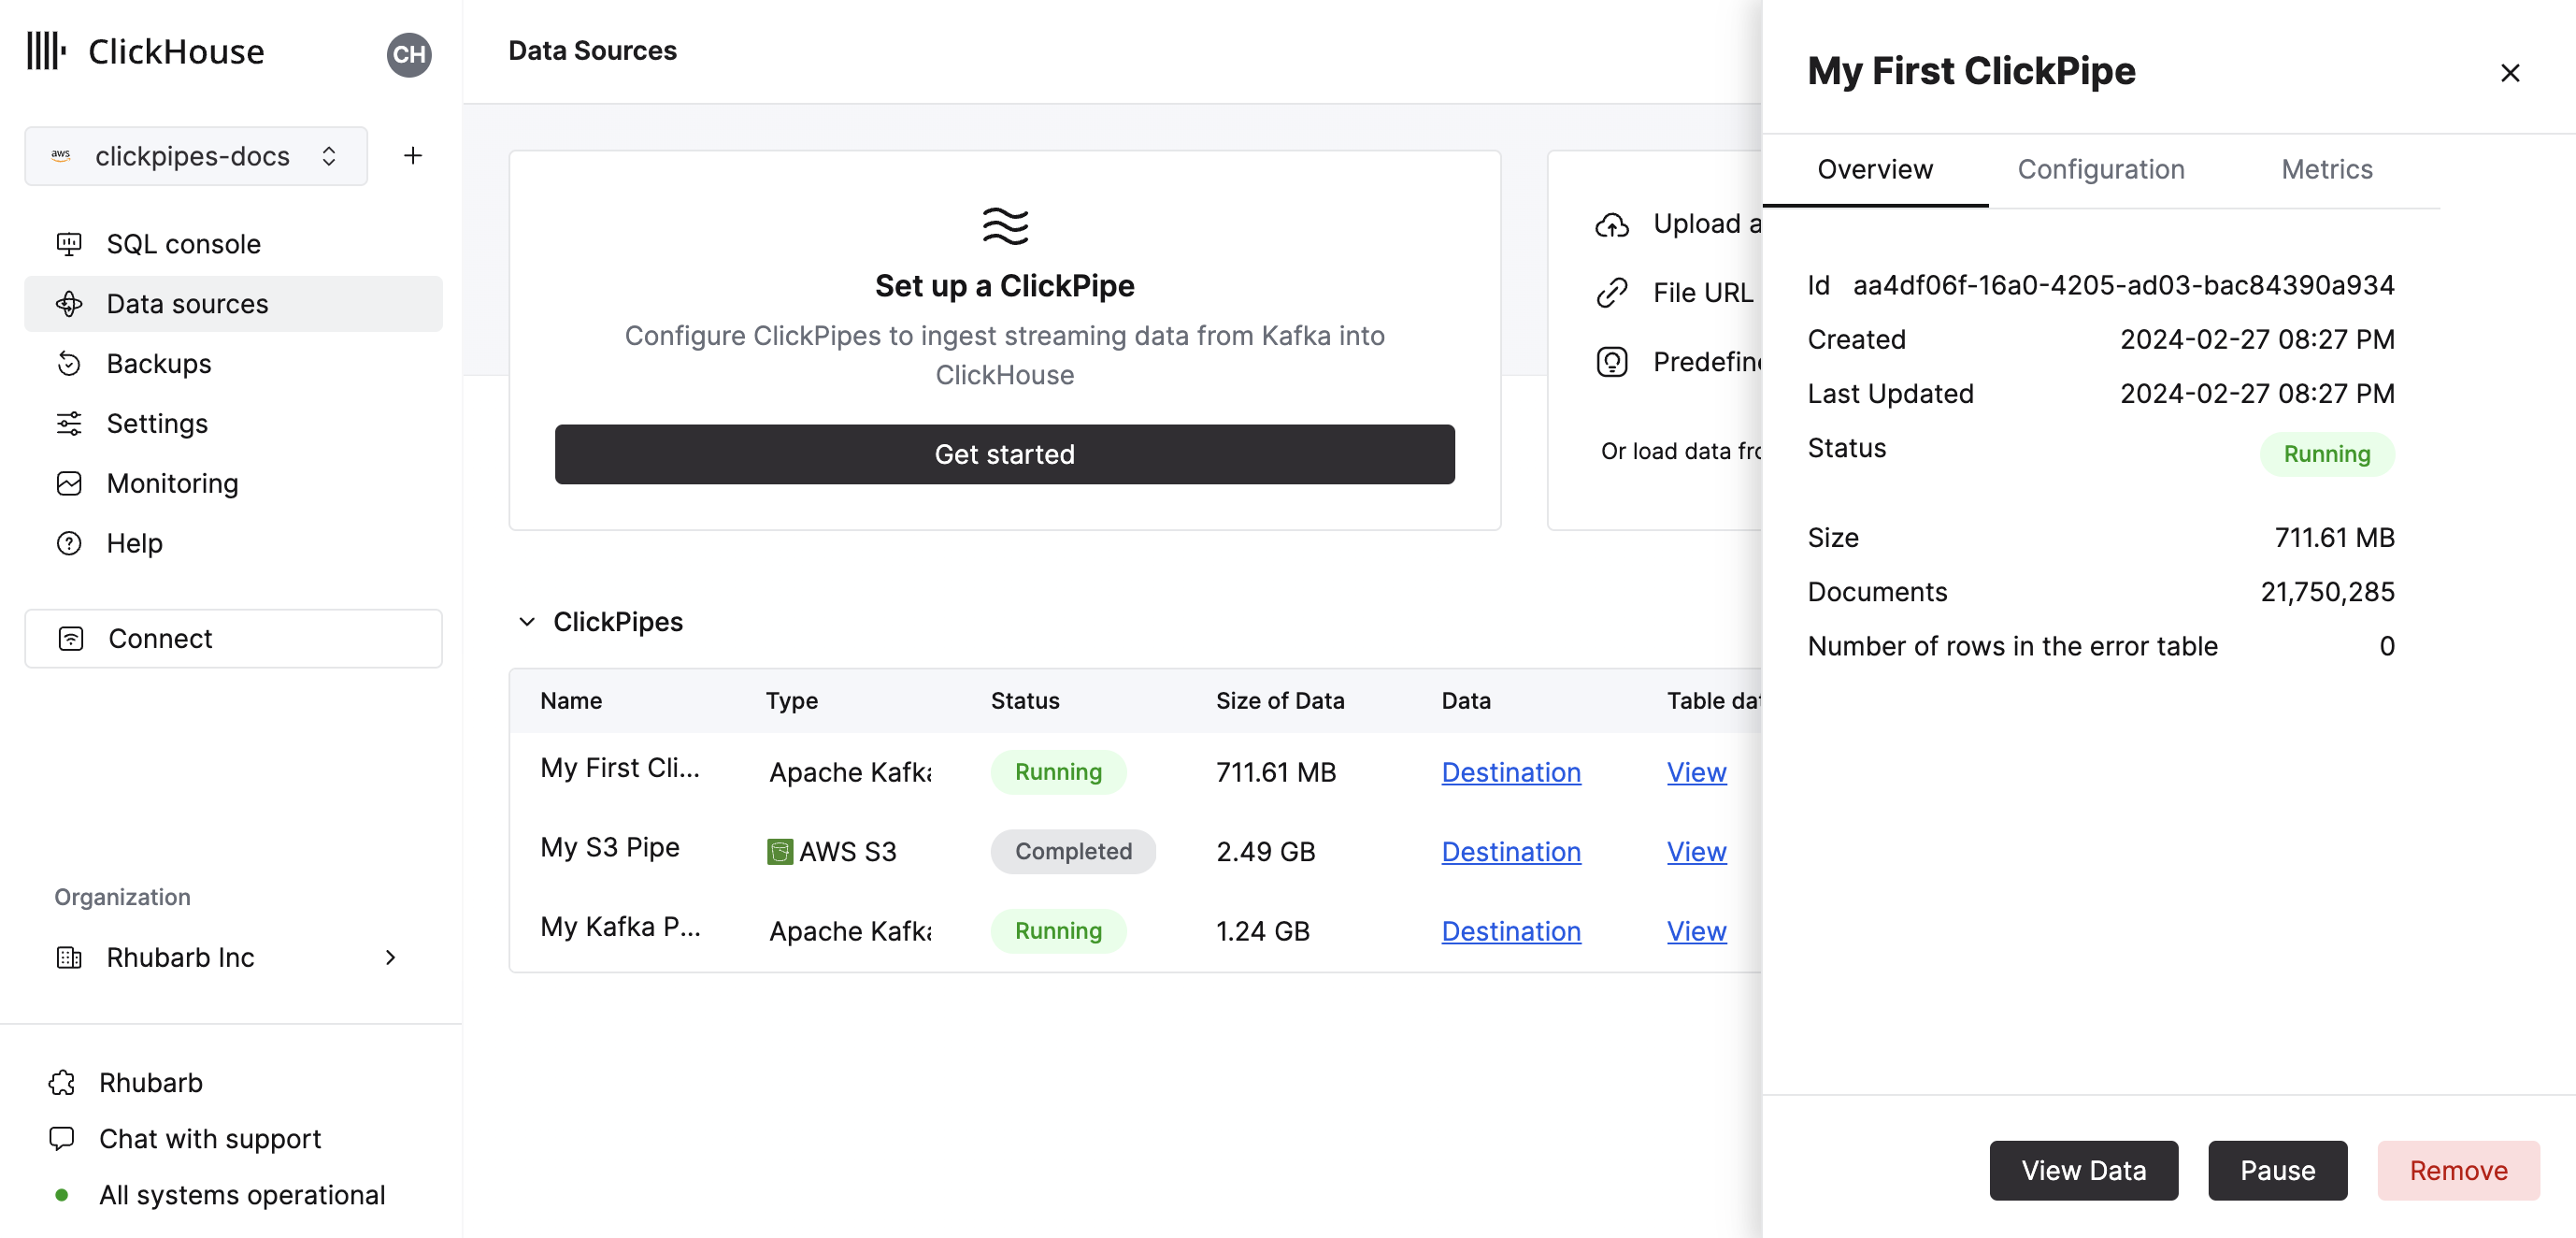Click Get started to set up ClickPipe

(1004, 453)
